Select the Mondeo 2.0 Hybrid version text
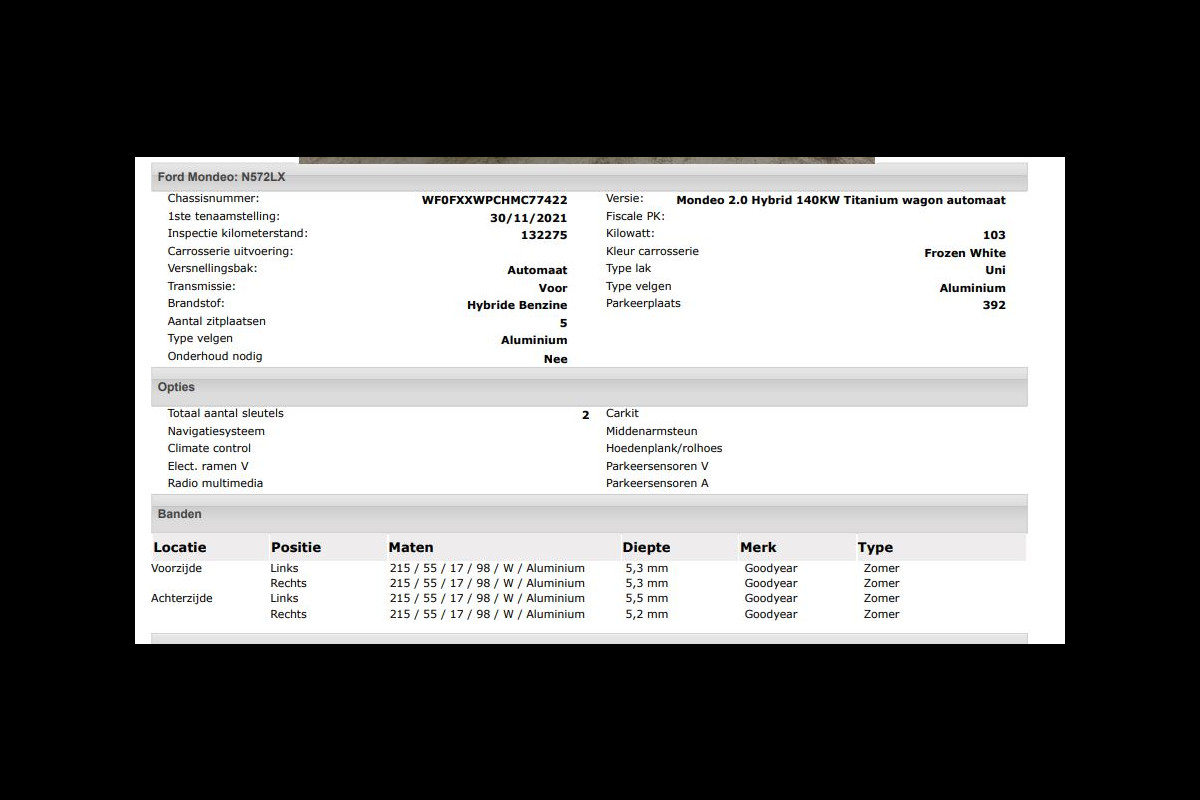The width and height of the screenshot is (1200, 800). click(x=840, y=200)
